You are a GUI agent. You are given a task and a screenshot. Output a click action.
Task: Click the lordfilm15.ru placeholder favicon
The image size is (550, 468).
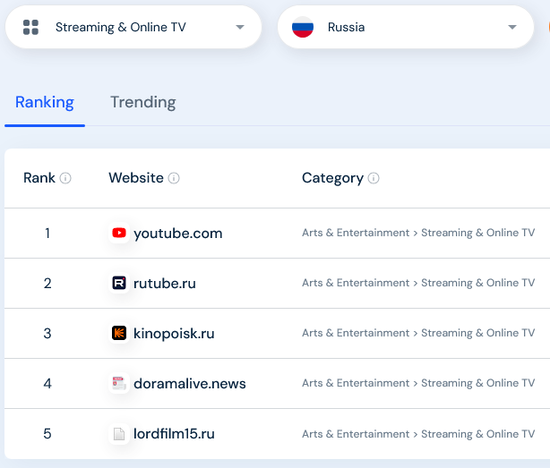119,434
